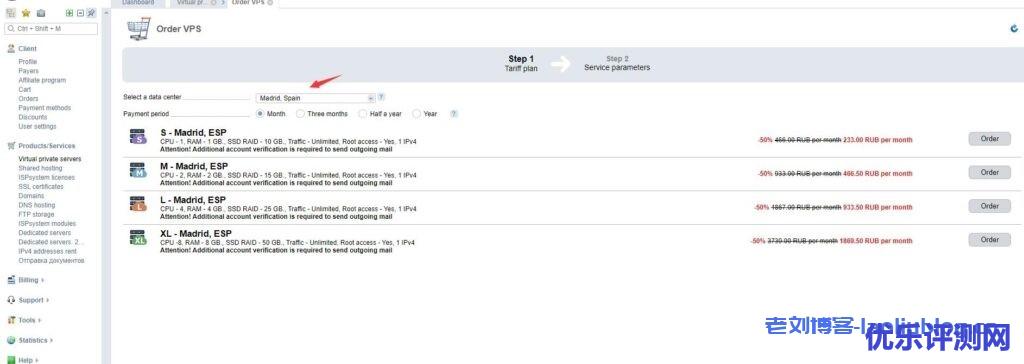This screenshot has height=364, width=1024.
Task: Open Orders in the Client menu
Action: (x=29, y=99)
